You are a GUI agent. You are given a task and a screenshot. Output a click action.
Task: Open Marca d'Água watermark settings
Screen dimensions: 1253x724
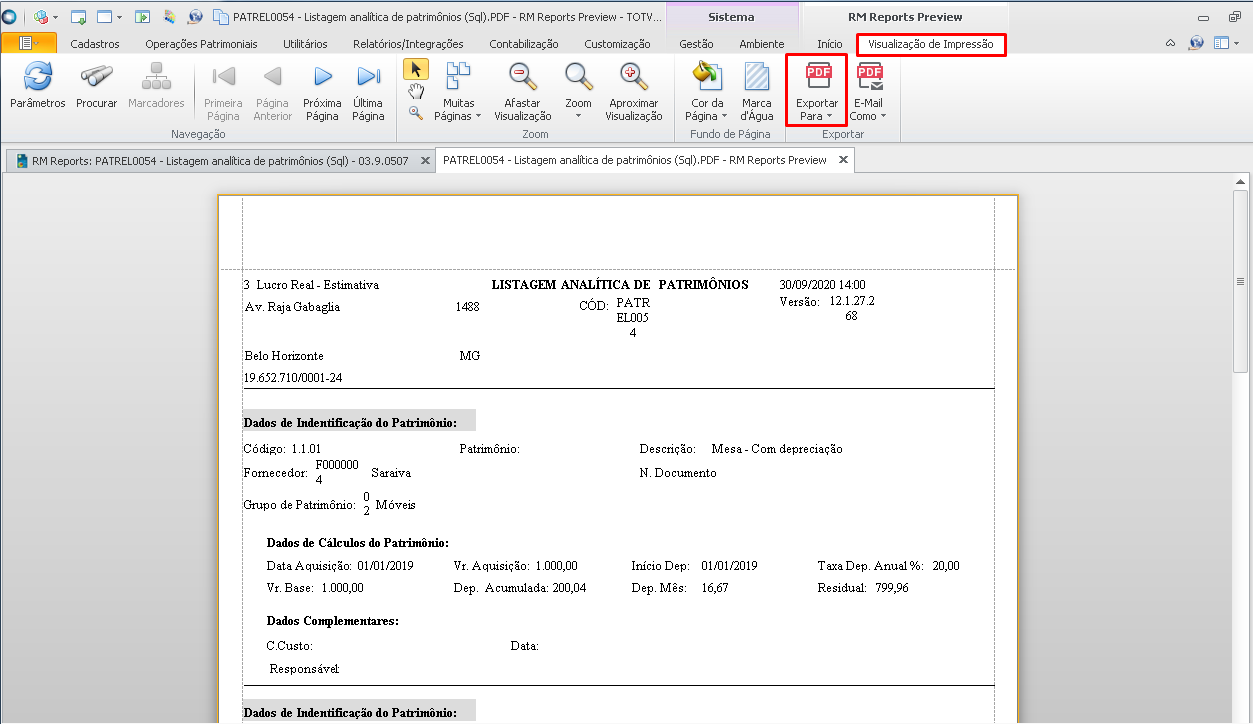pyautogui.click(x=756, y=92)
